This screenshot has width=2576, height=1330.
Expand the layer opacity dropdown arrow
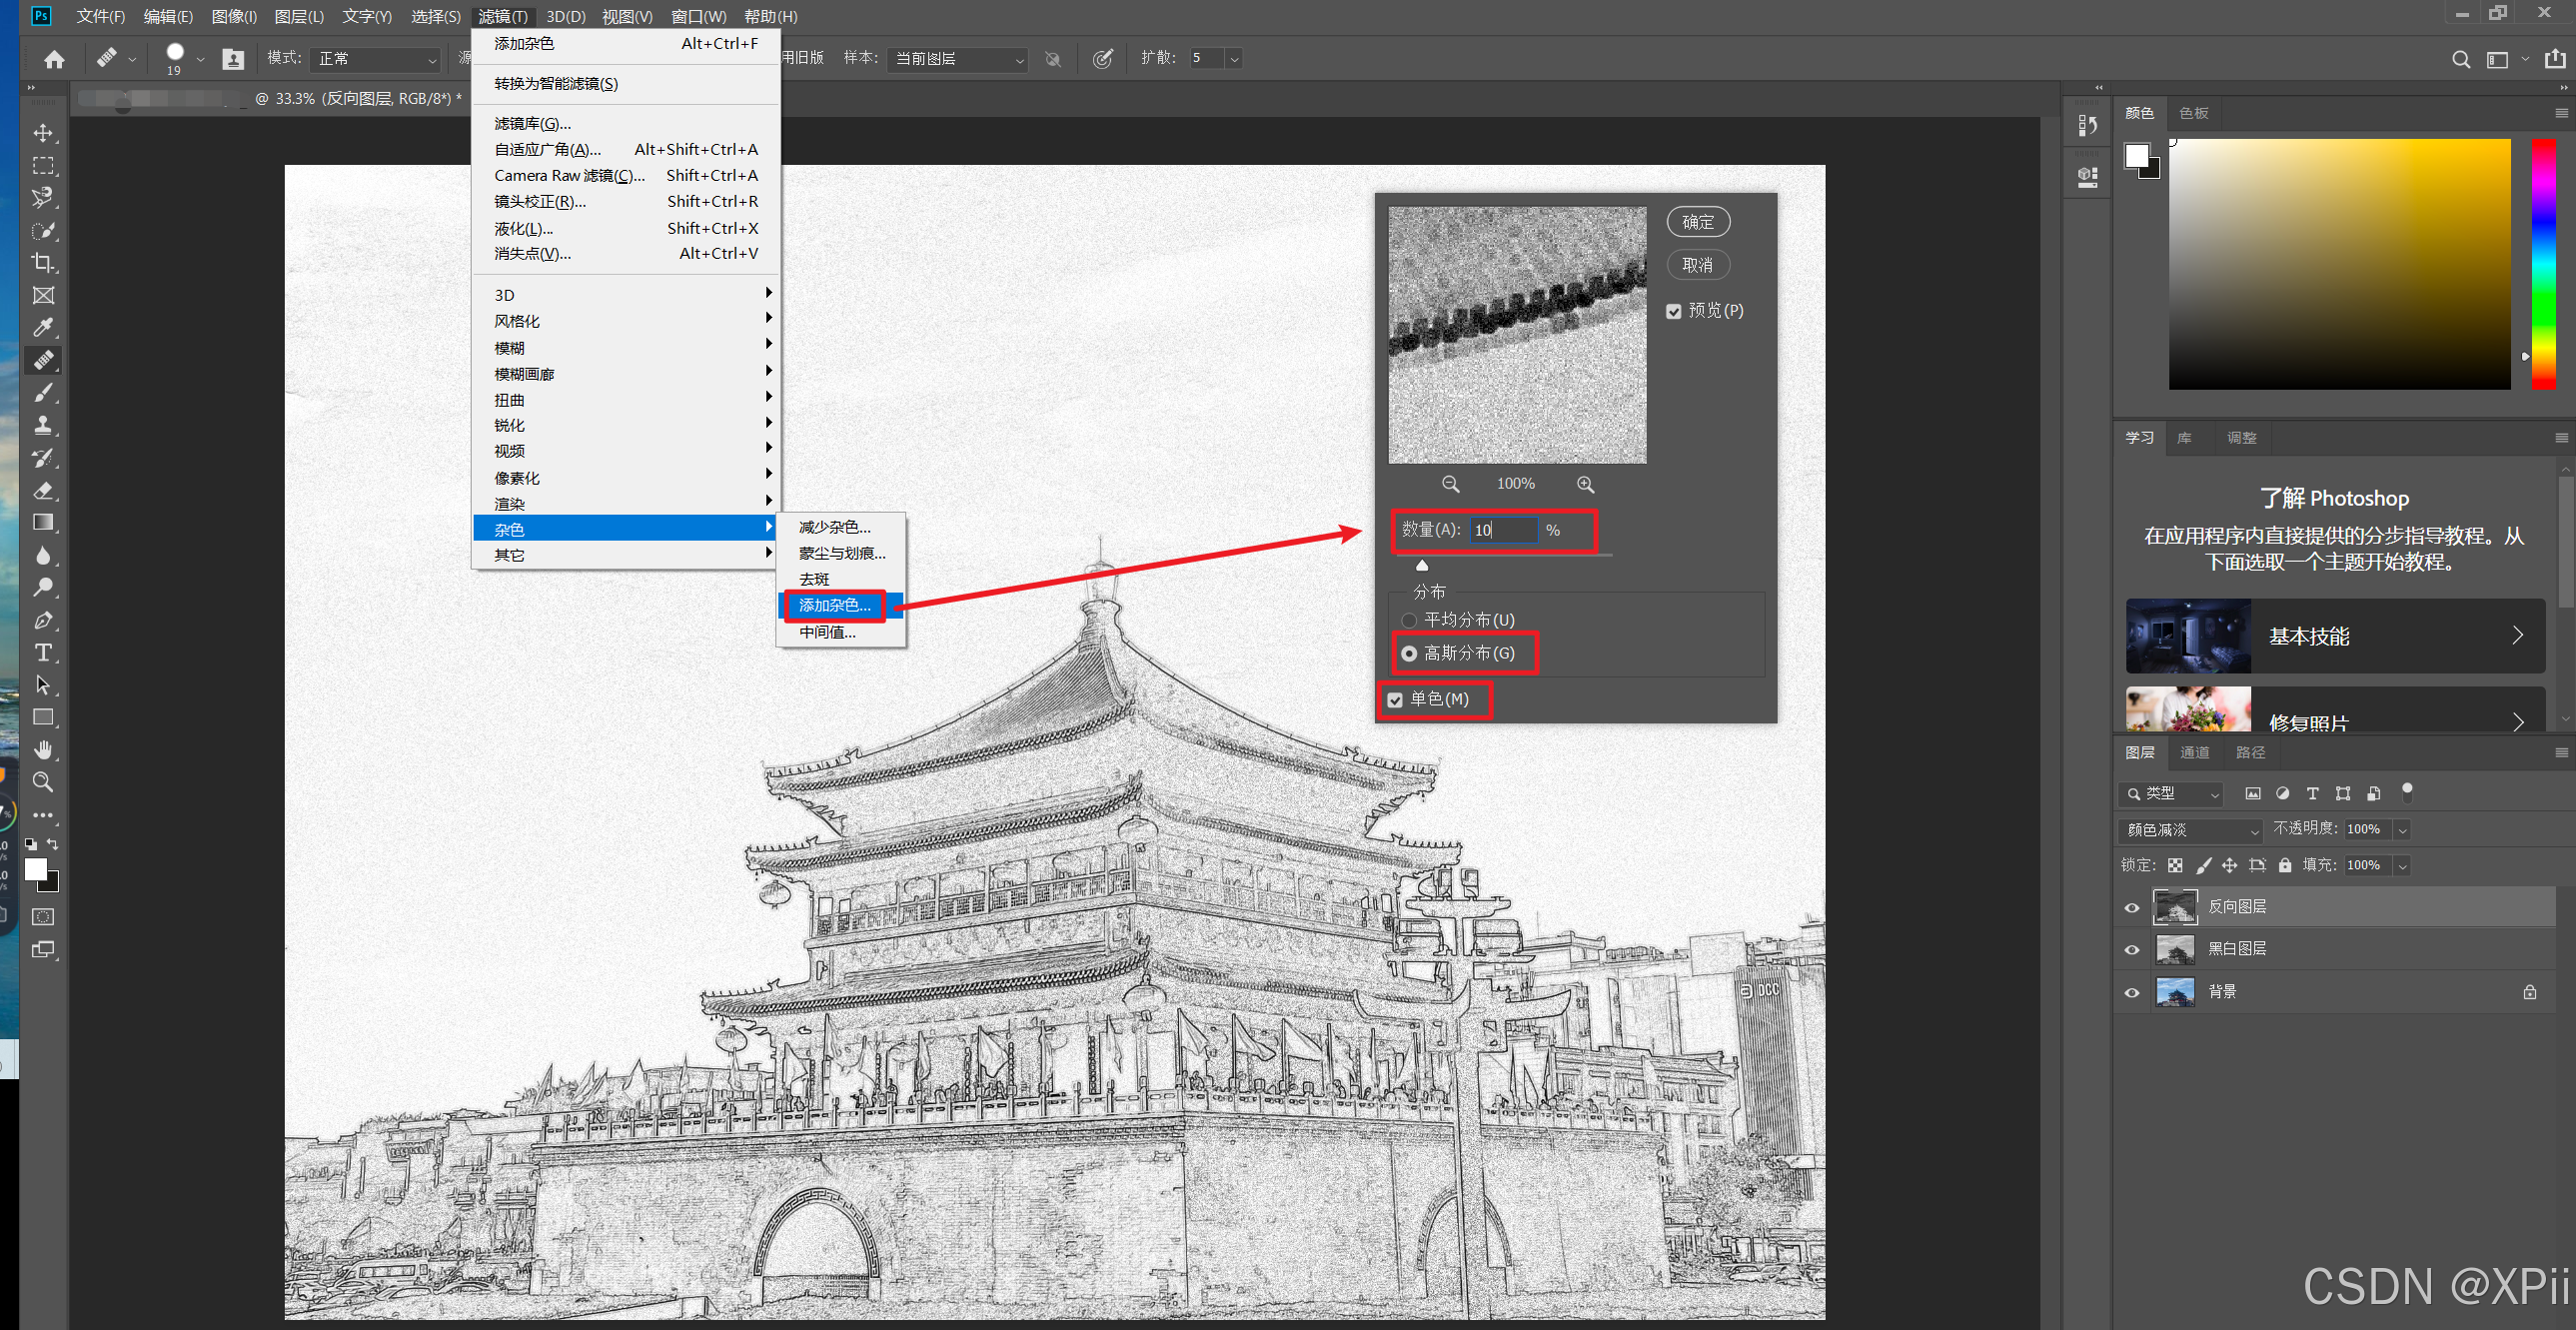point(2402,830)
